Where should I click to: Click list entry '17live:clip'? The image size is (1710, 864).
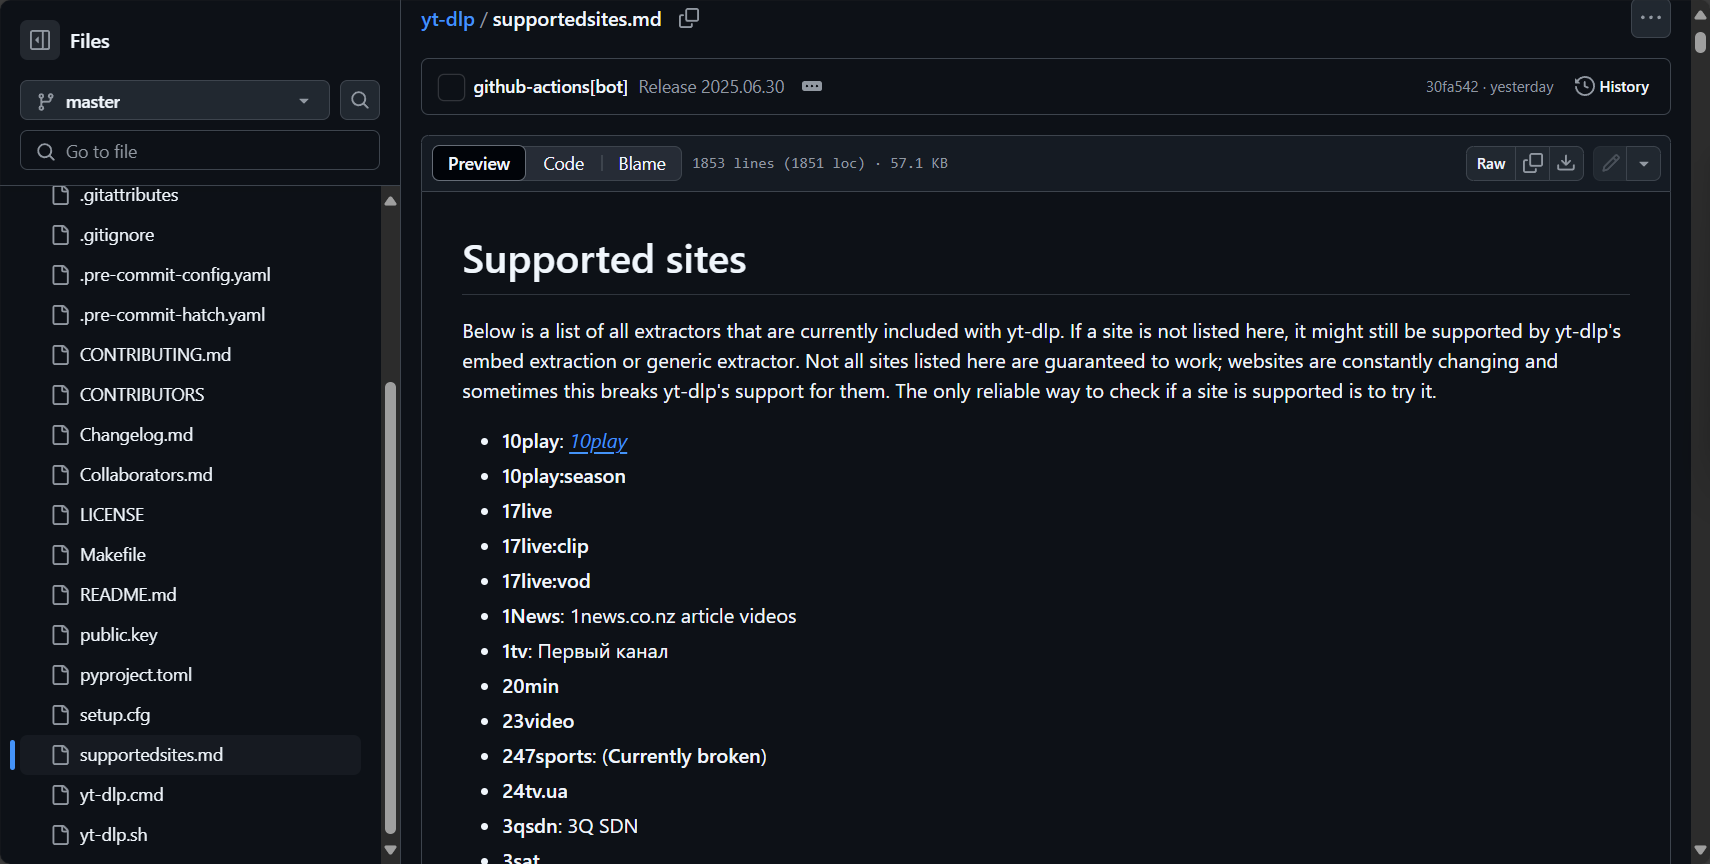[545, 546]
